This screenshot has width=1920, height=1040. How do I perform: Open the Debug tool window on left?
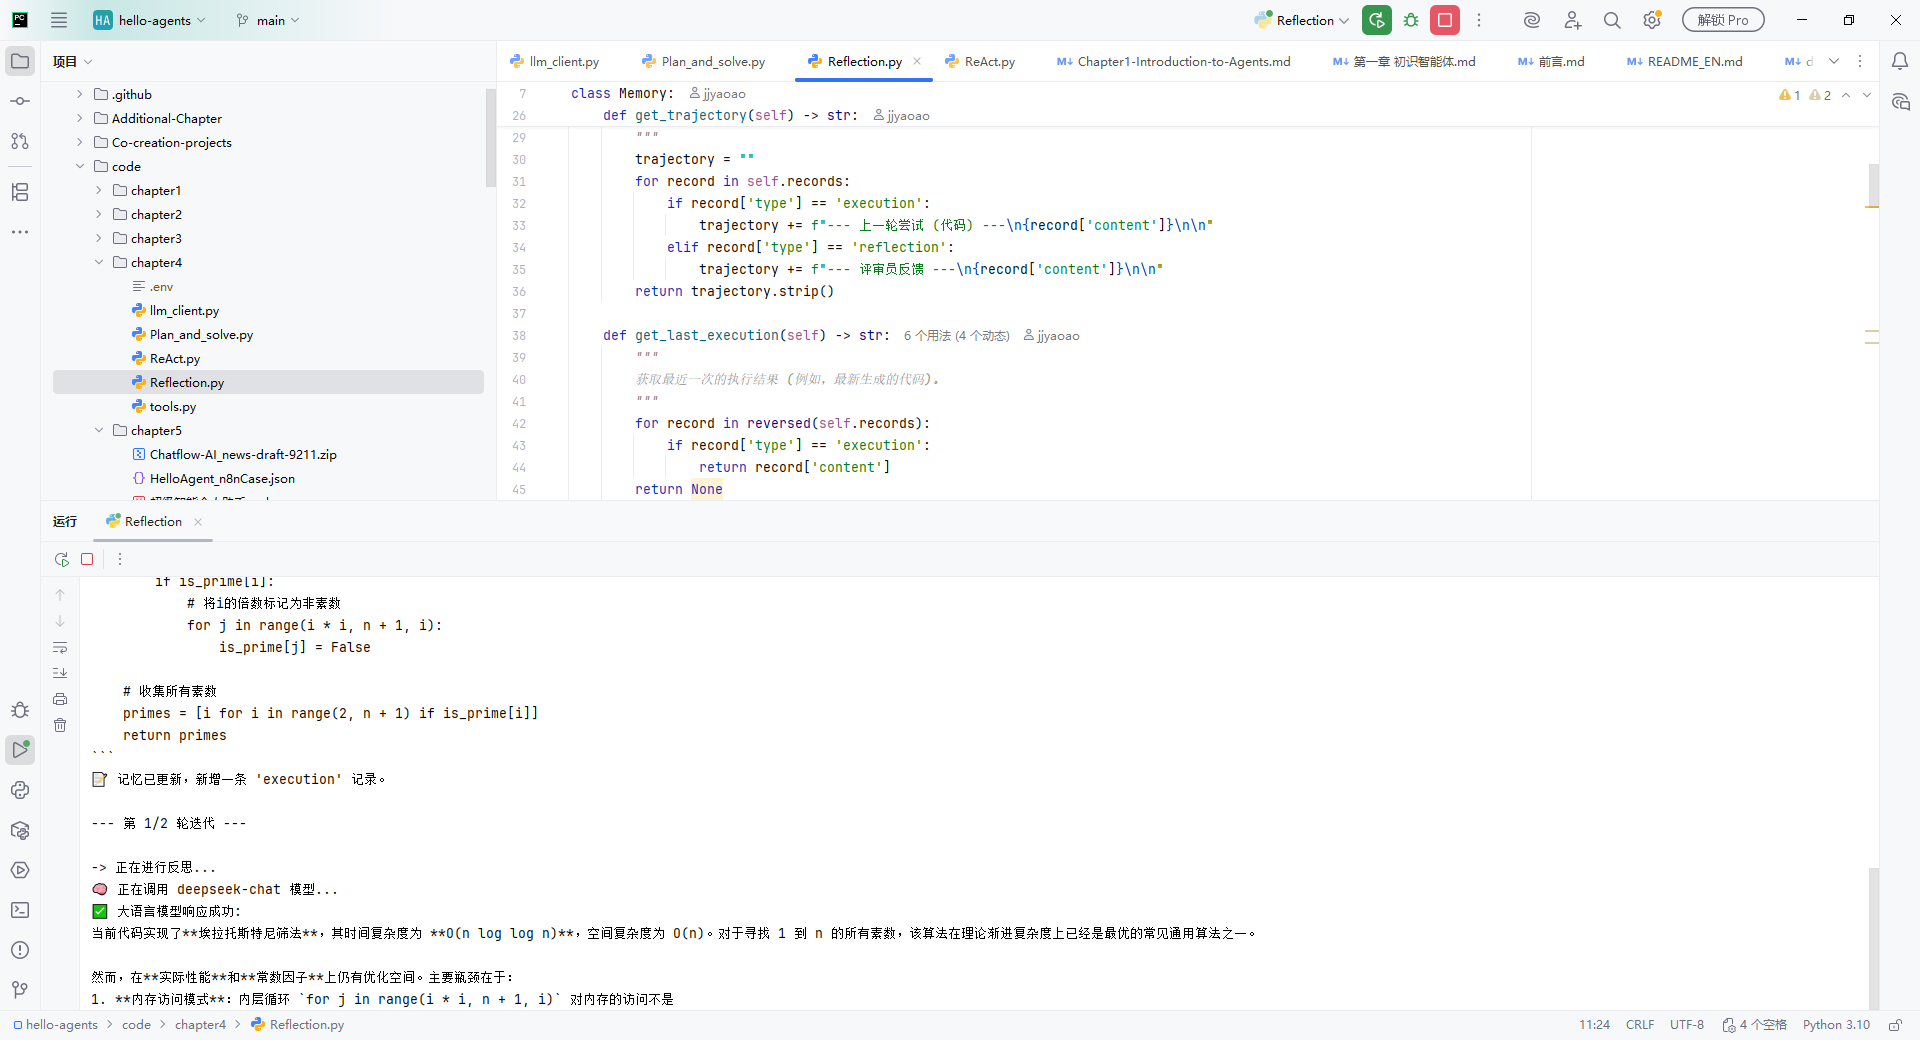point(20,710)
